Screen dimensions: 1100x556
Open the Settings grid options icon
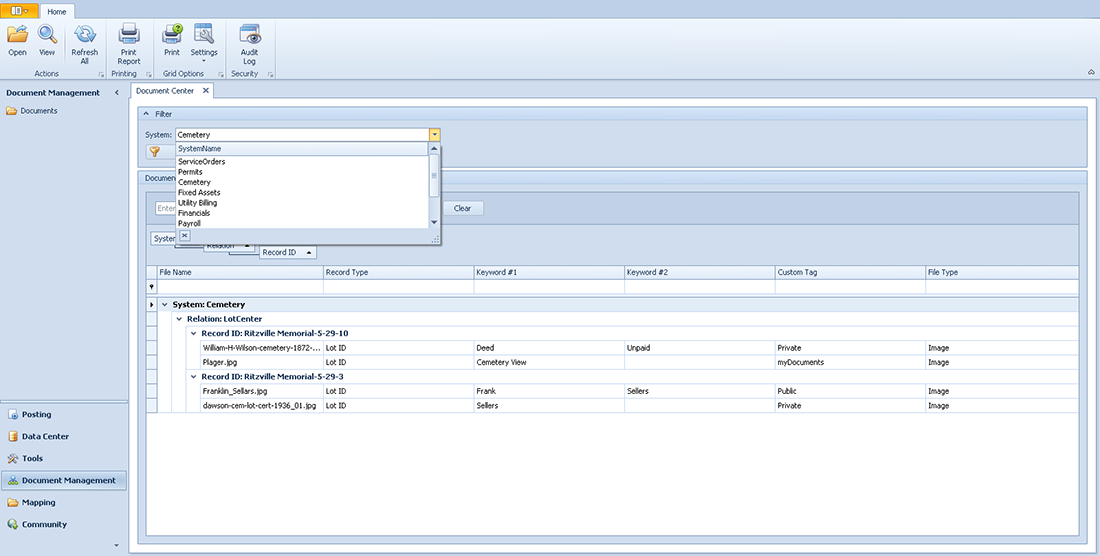203,43
